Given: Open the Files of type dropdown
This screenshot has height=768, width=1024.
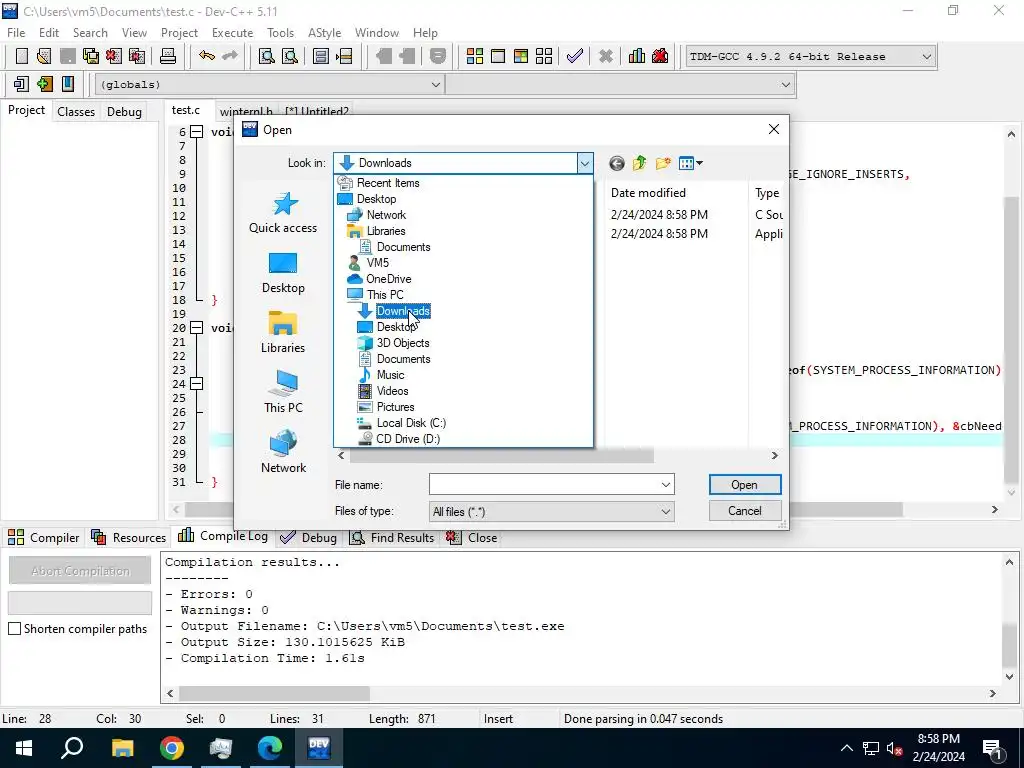Looking at the screenshot, I should click(665, 511).
